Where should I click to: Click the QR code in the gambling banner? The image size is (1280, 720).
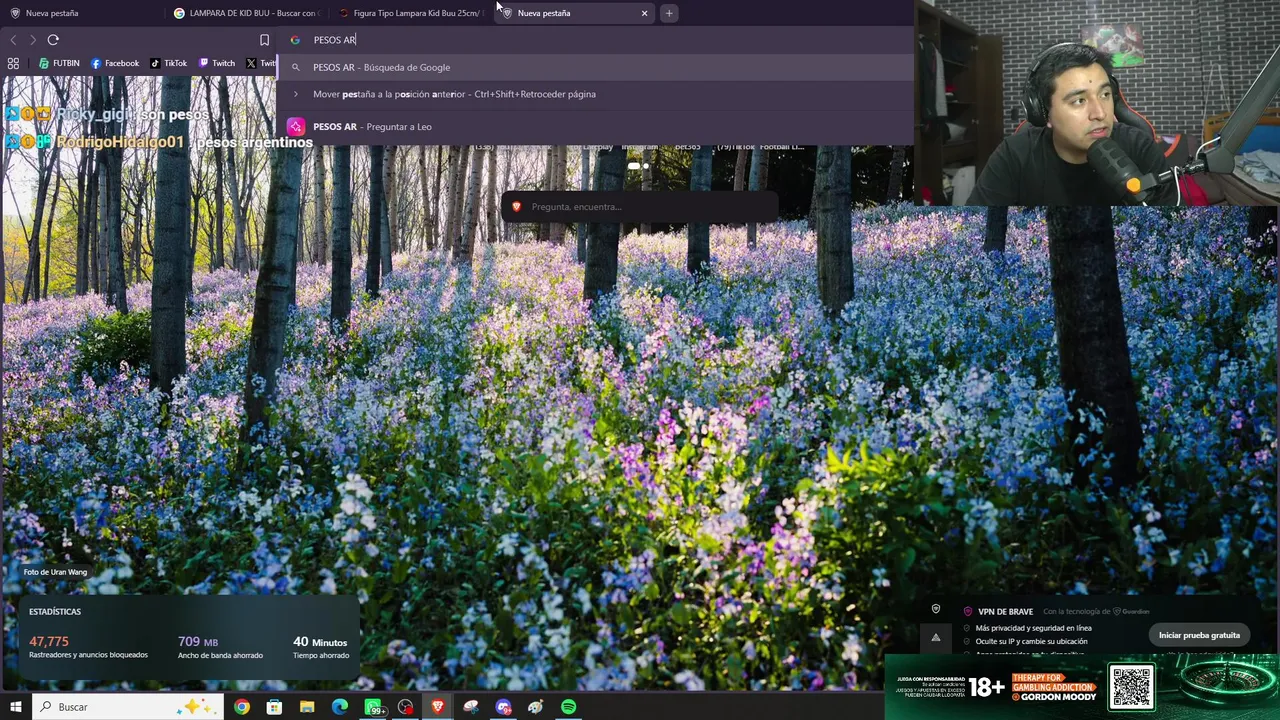[x=1131, y=686]
